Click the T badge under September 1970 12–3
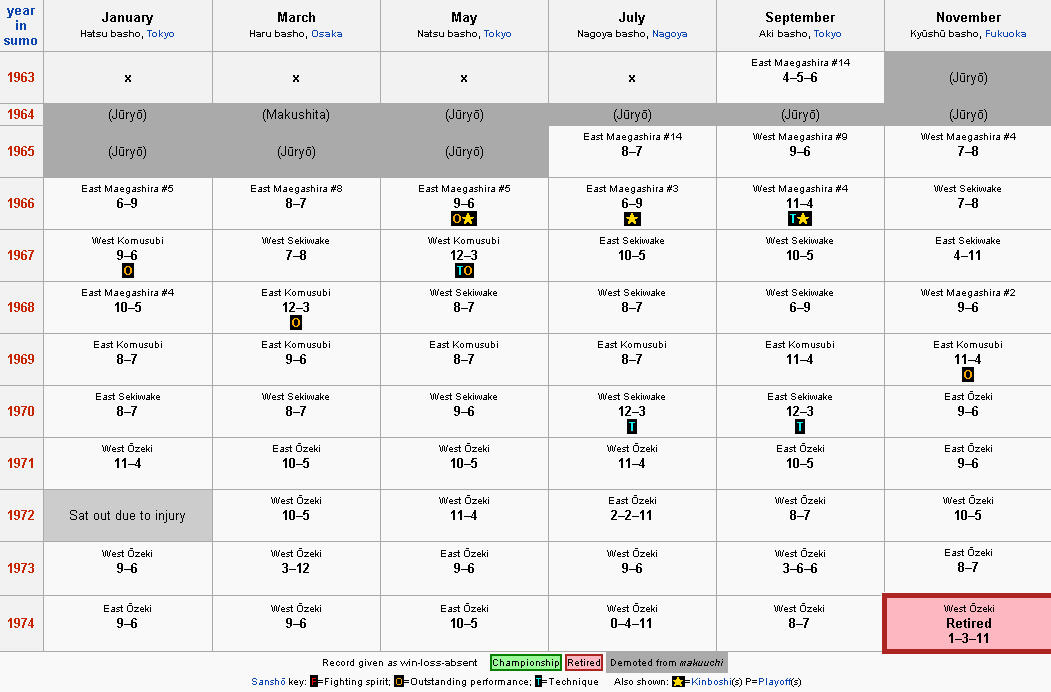Viewport: 1051px width, 692px height. pos(800,427)
